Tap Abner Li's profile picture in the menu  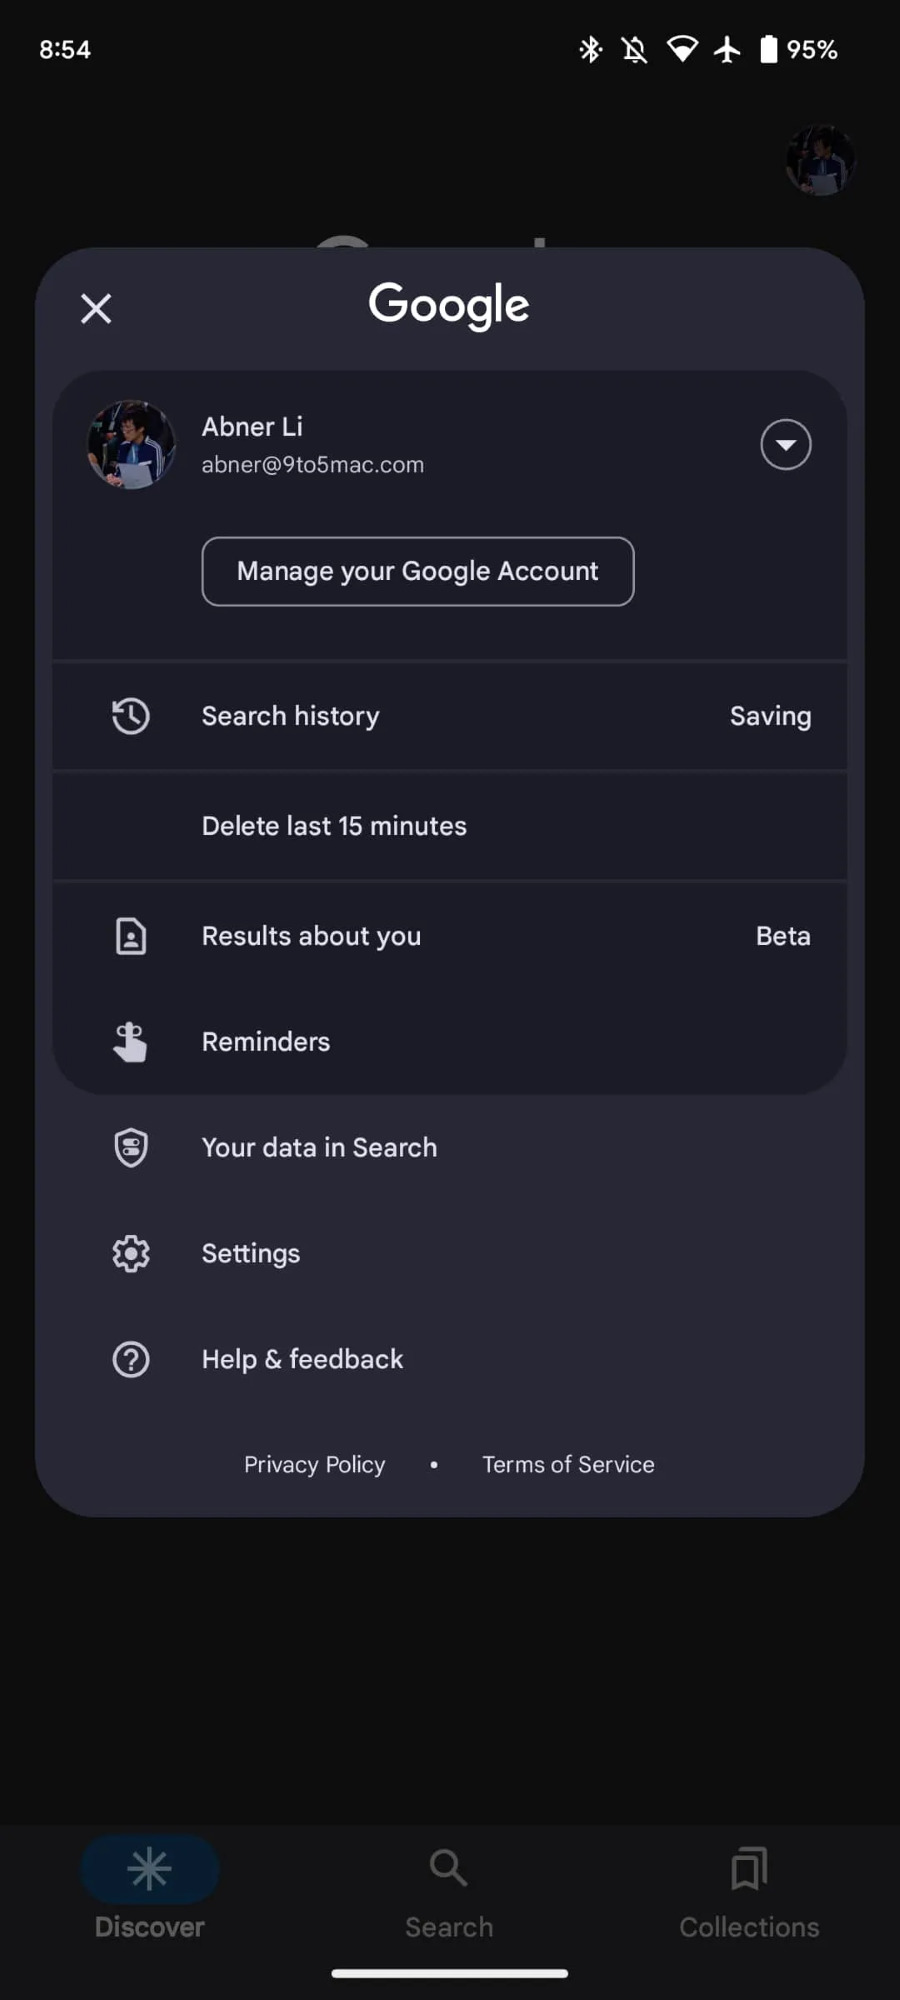point(132,445)
